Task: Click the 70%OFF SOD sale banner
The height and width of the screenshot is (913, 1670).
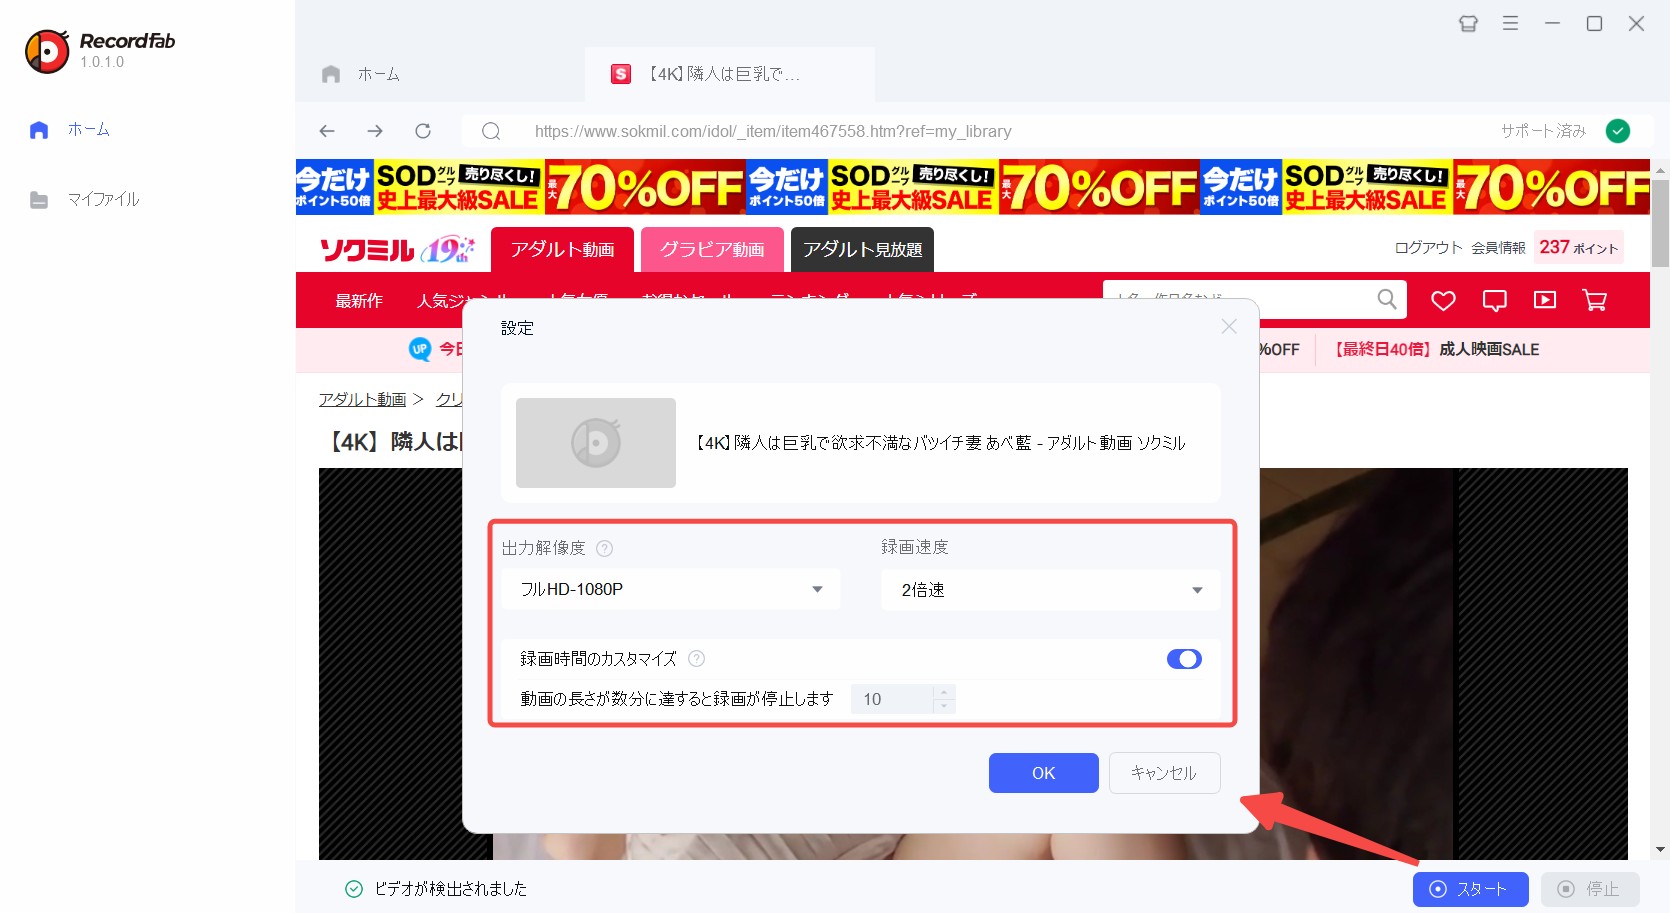Action: (x=972, y=187)
